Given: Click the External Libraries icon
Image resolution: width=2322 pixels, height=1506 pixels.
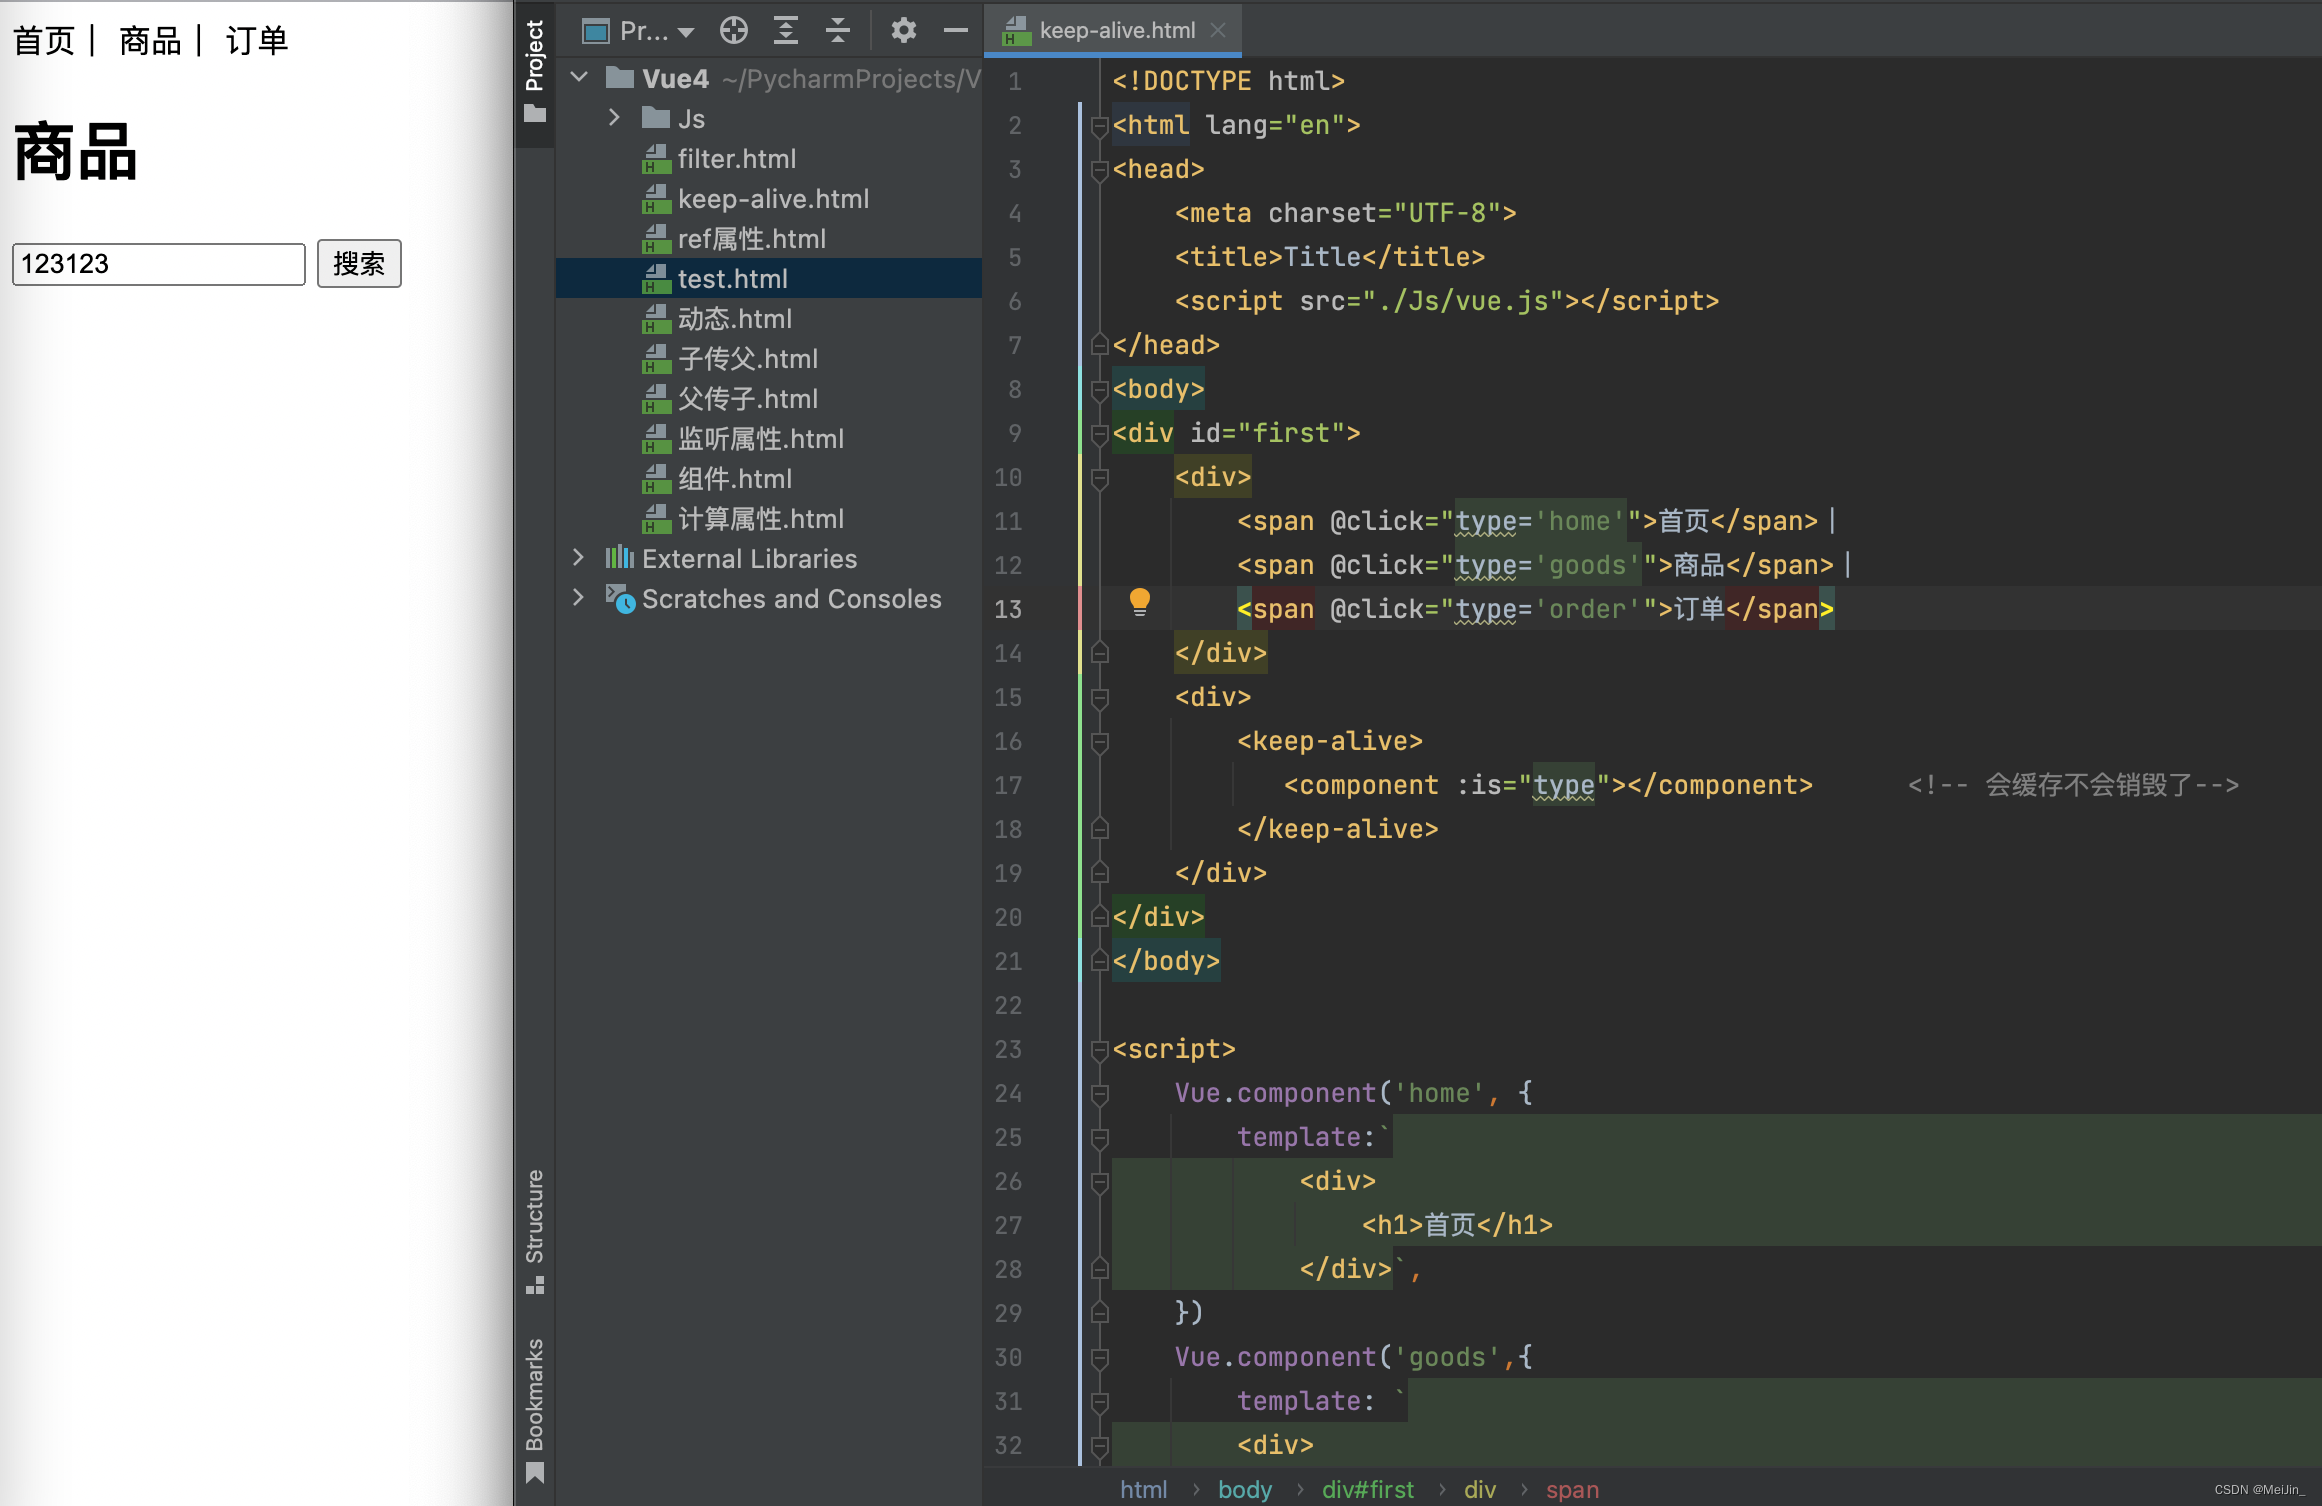Looking at the screenshot, I should click(620, 558).
